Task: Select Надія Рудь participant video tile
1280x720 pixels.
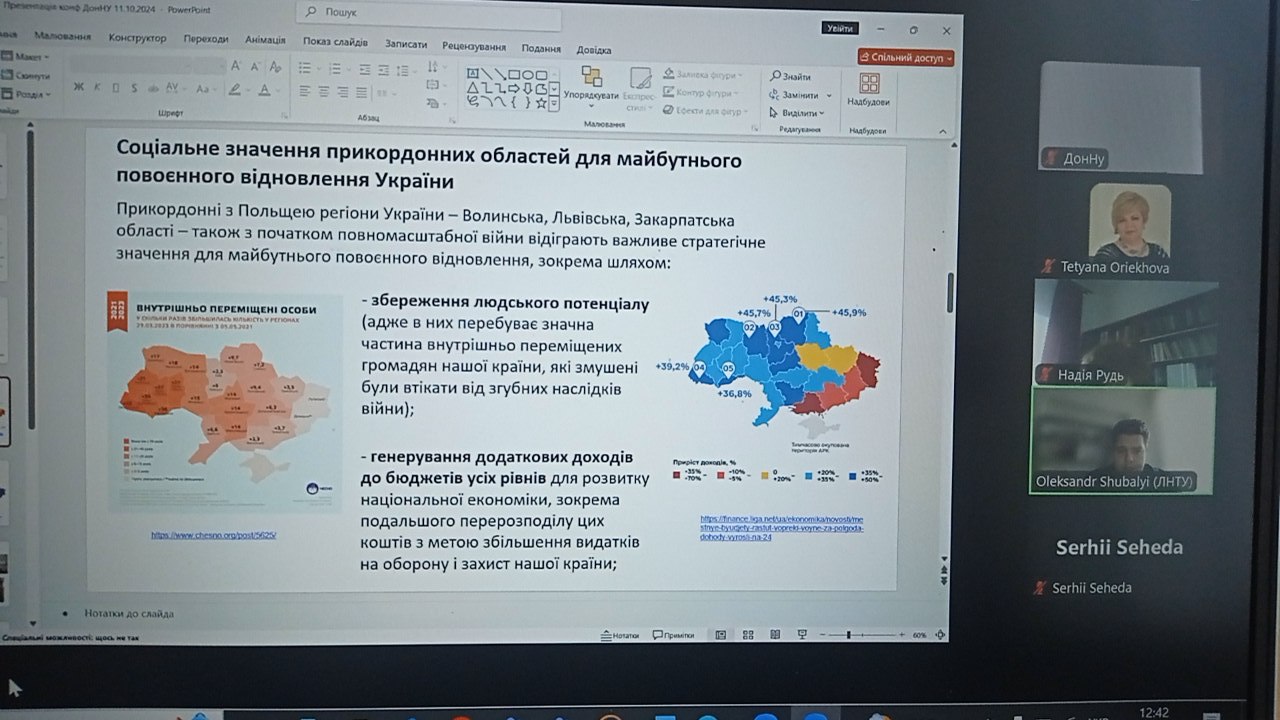Action: click(1126, 332)
